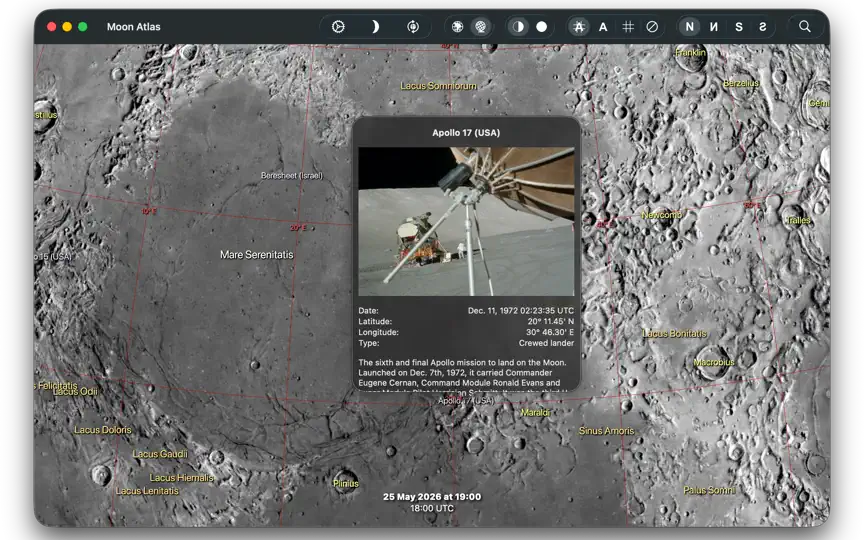
Task: Open the clock time settings icon
Action: pyautogui.click(x=338, y=26)
